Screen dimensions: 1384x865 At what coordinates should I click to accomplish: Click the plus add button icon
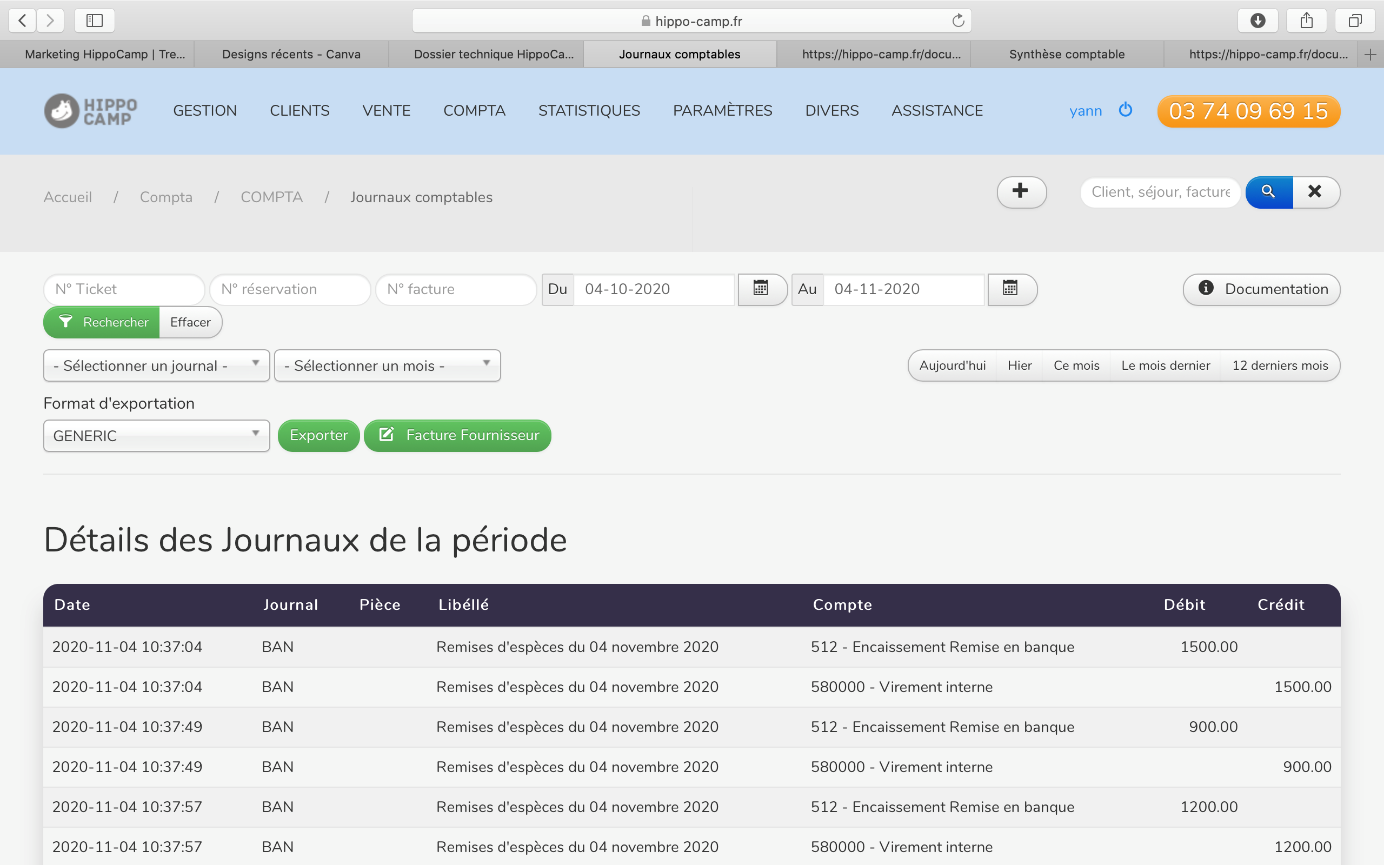pyautogui.click(x=1021, y=192)
